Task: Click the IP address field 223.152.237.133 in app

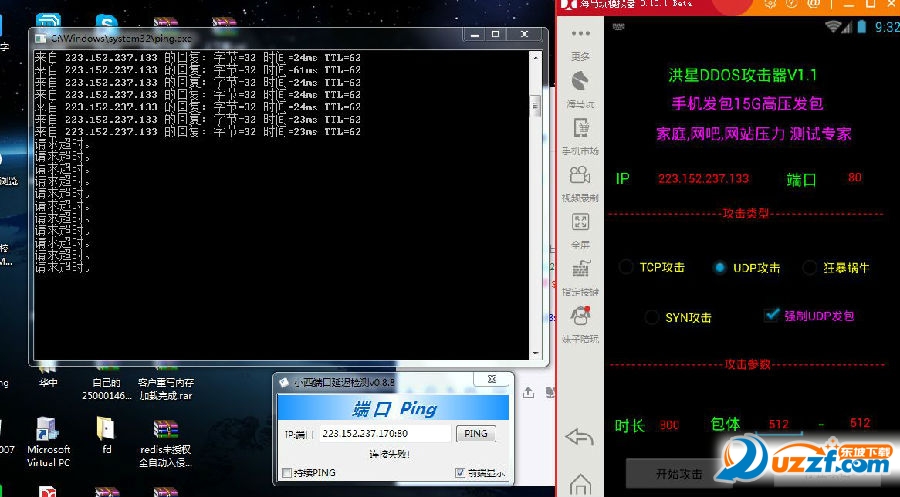Action: [x=703, y=178]
